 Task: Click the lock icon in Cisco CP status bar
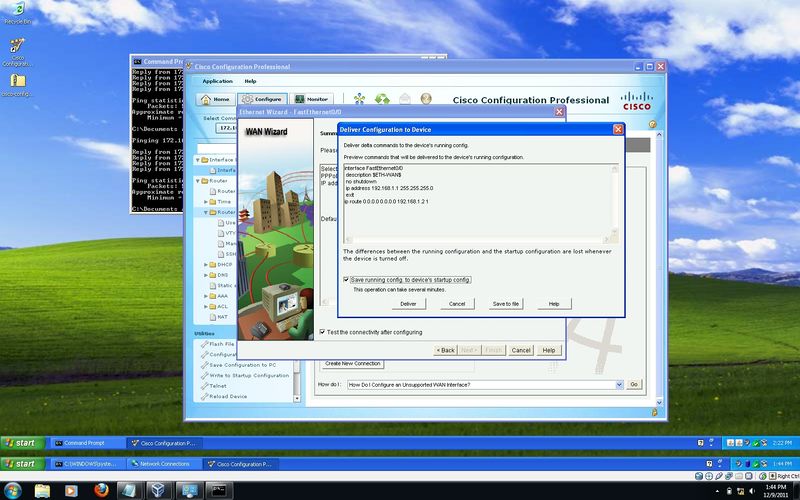655,412
